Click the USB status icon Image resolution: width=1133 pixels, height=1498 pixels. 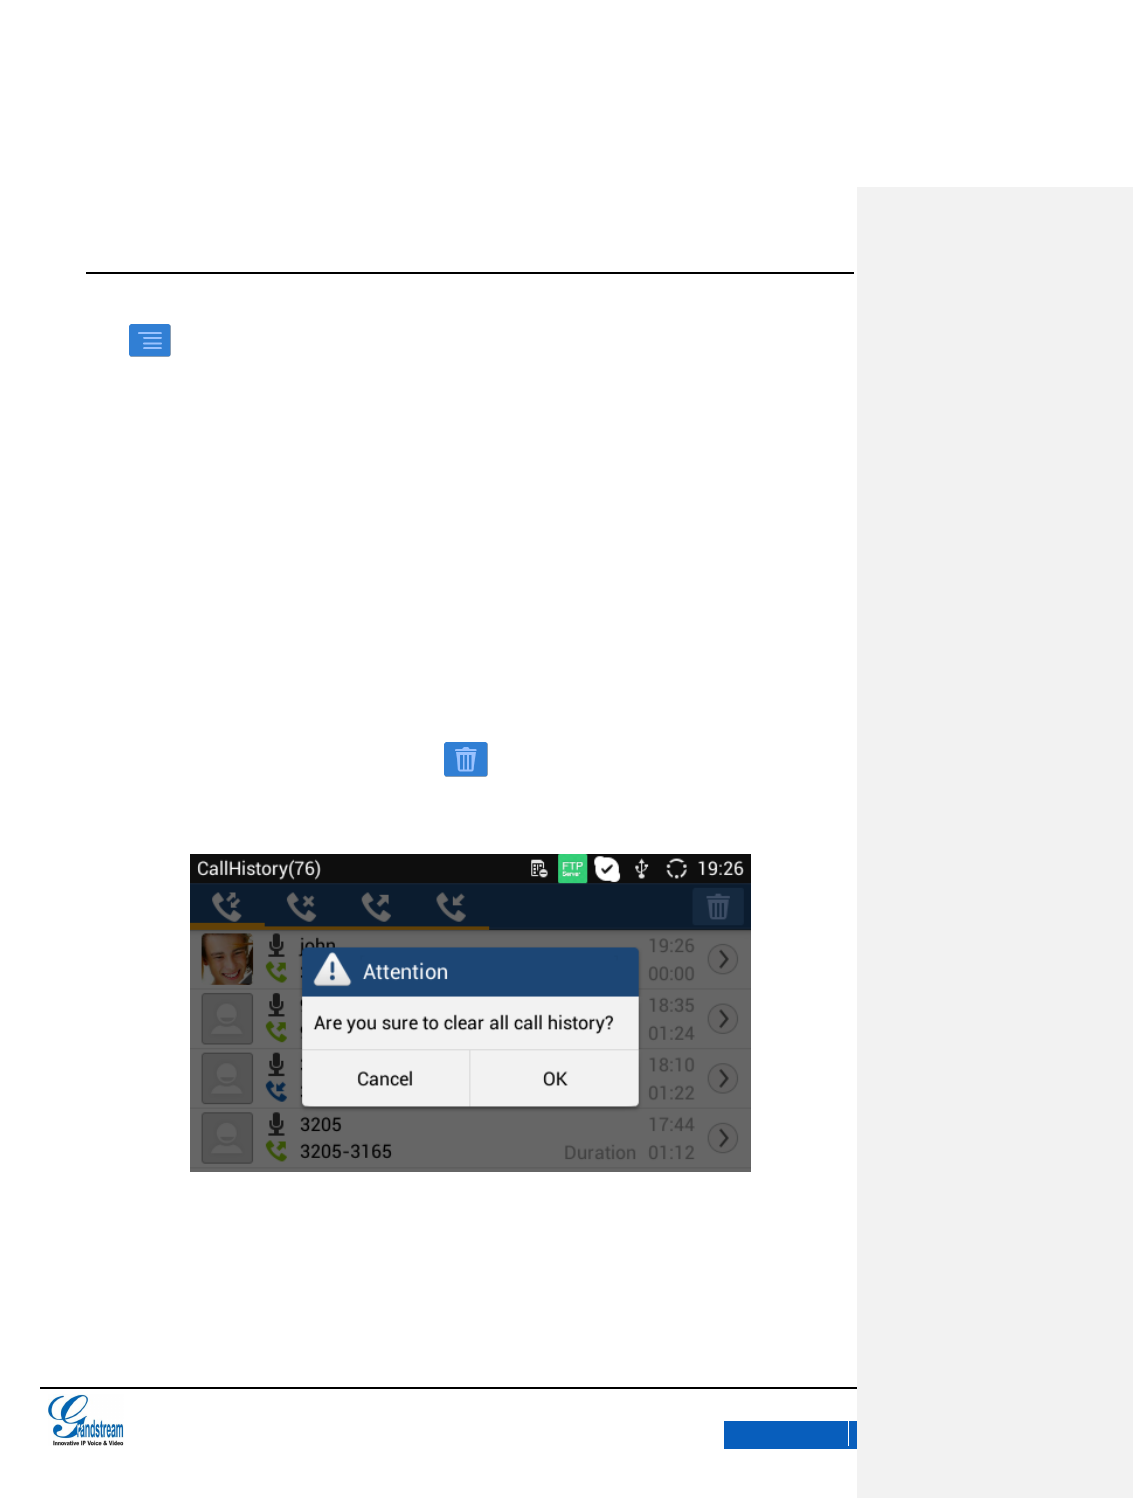[x=642, y=868]
